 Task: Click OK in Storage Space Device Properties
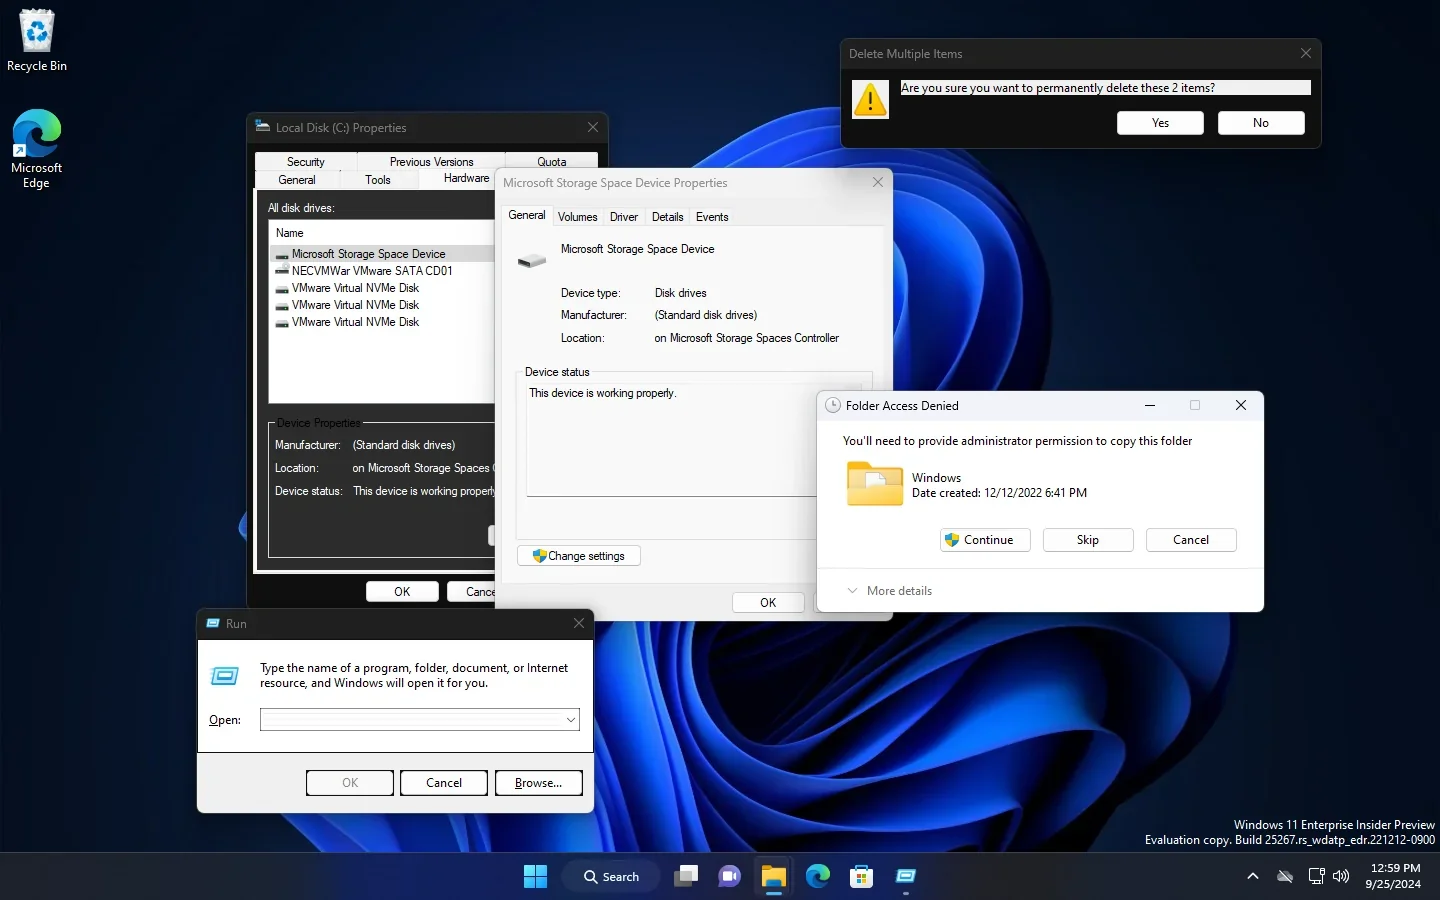coord(768,603)
